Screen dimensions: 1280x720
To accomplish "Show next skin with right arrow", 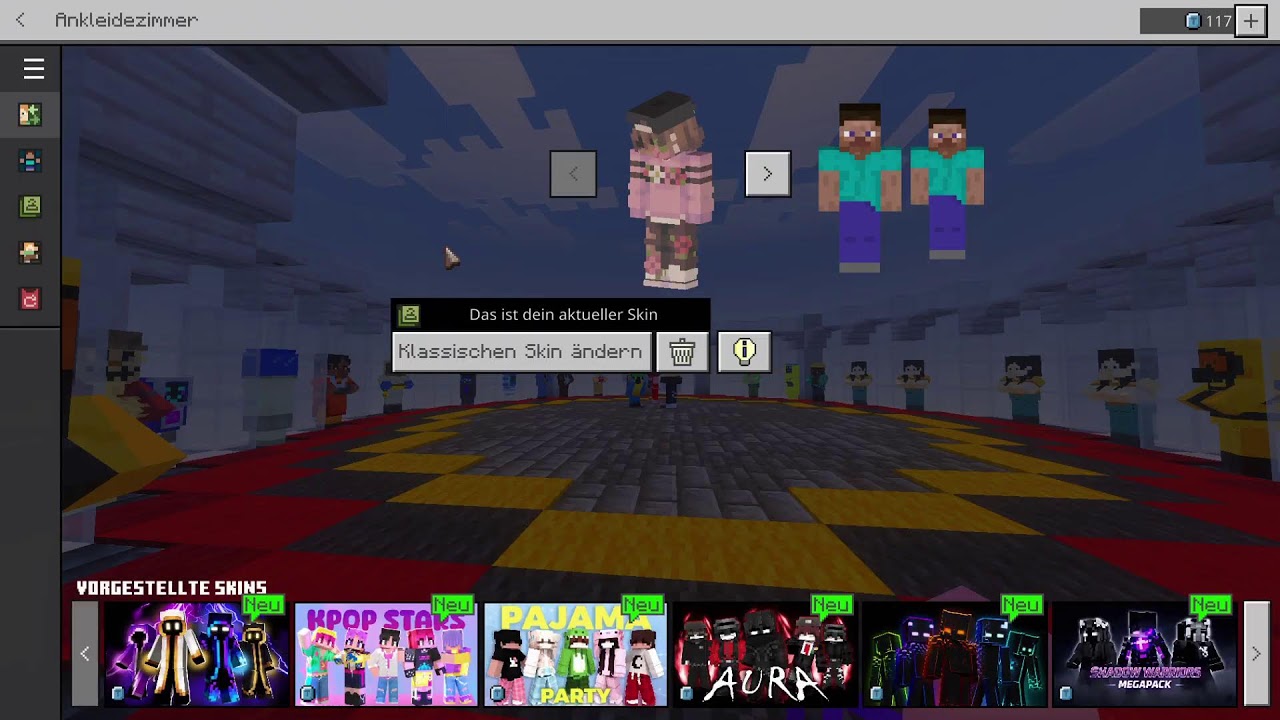I will click(767, 174).
